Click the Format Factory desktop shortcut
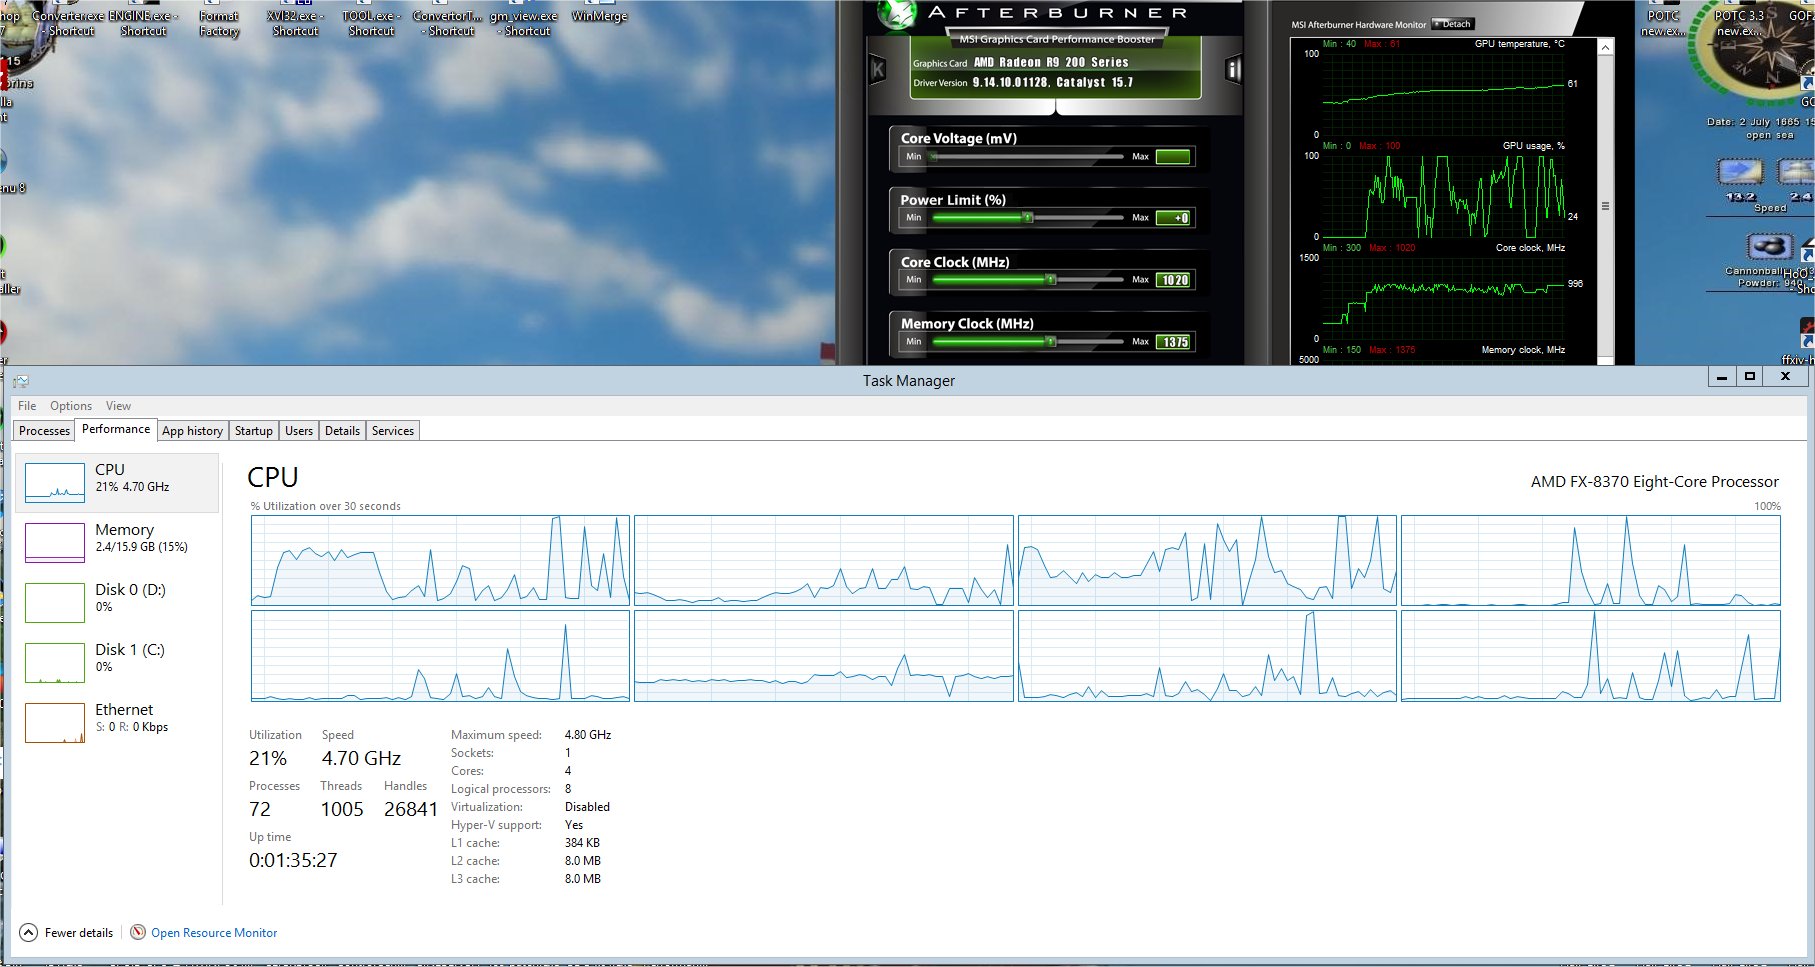The image size is (1815, 967). pyautogui.click(x=219, y=22)
